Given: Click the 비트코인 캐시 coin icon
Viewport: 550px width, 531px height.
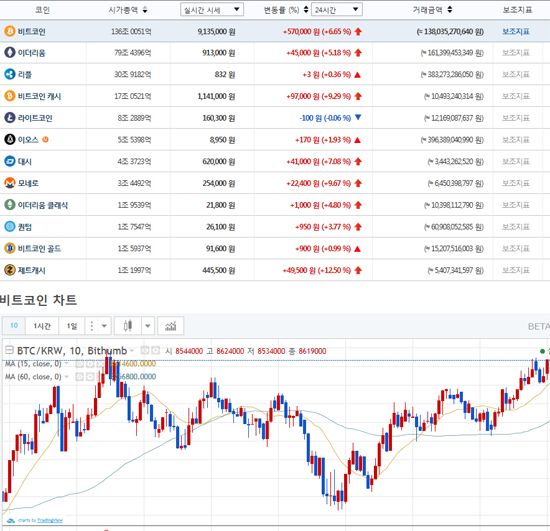Looking at the screenshot, I should click(10, 96).
